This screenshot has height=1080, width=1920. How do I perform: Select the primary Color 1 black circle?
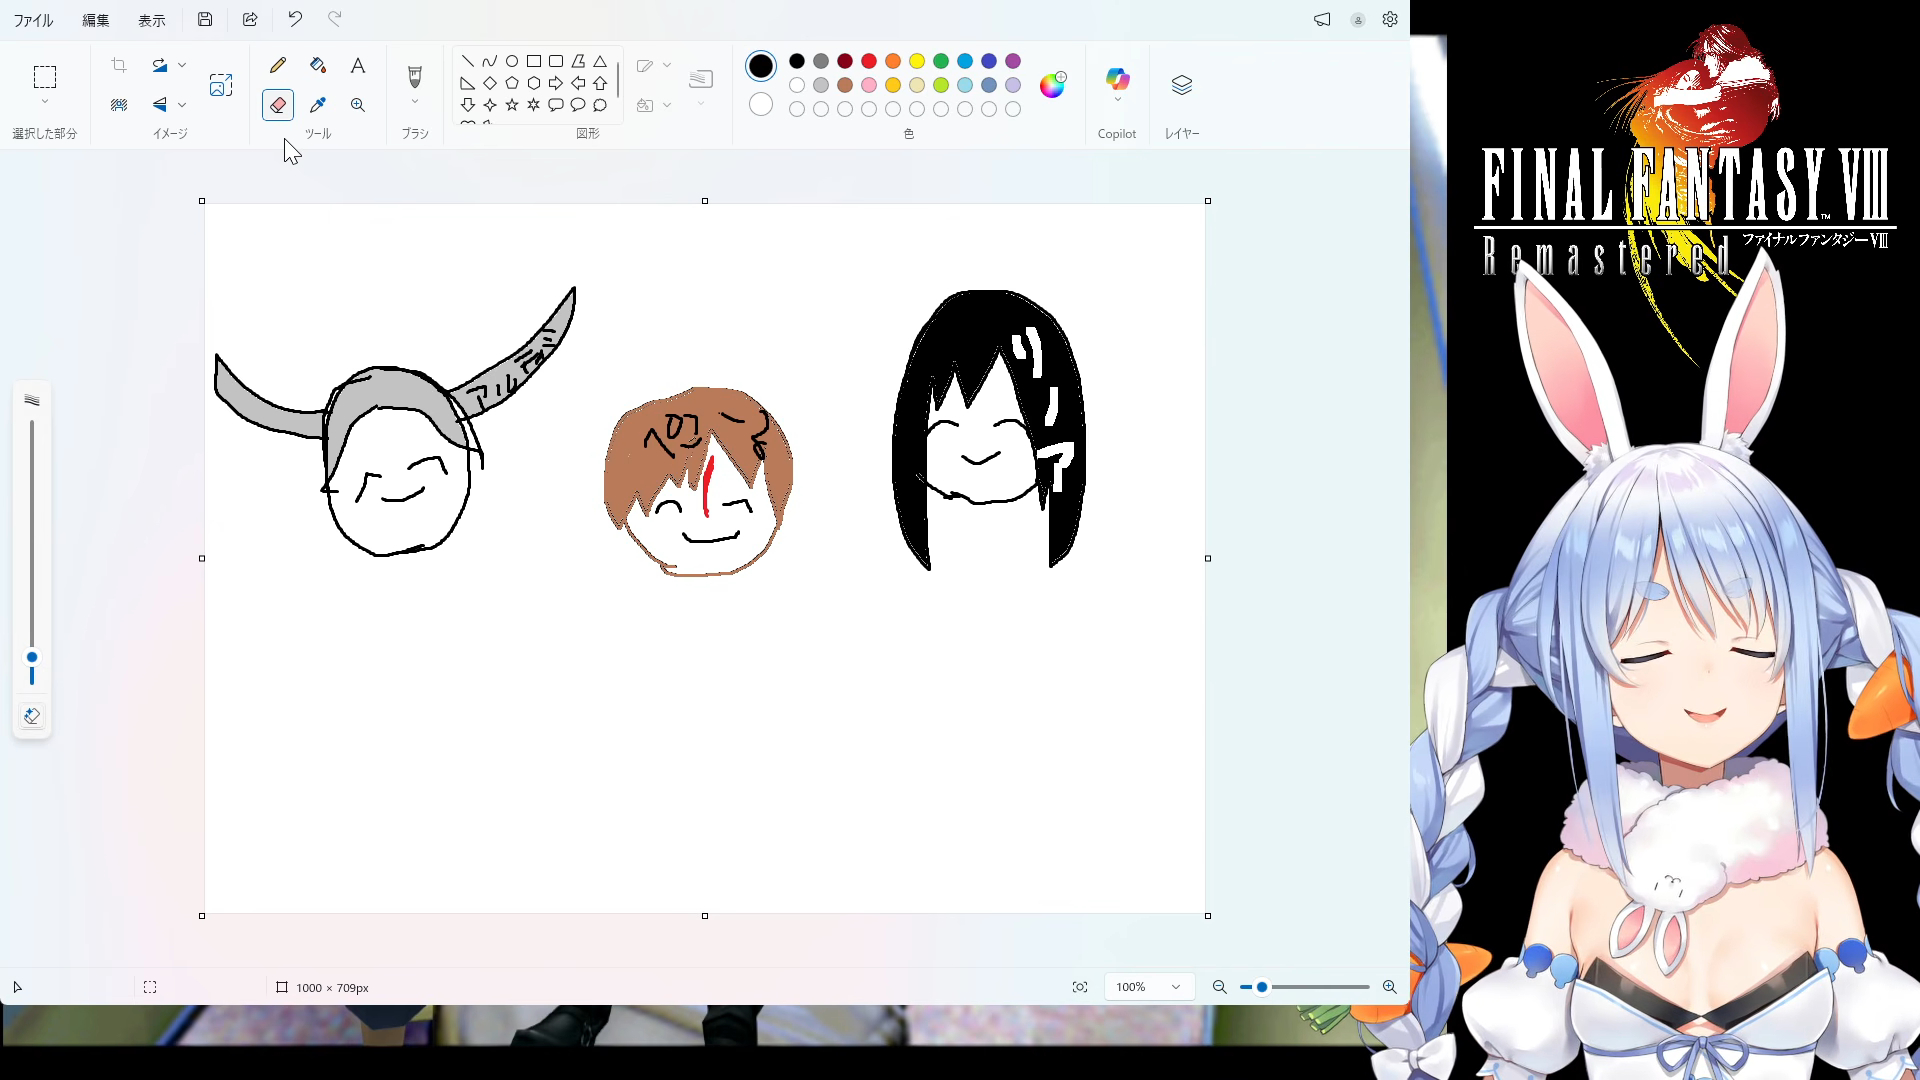(x=761, y=66)
